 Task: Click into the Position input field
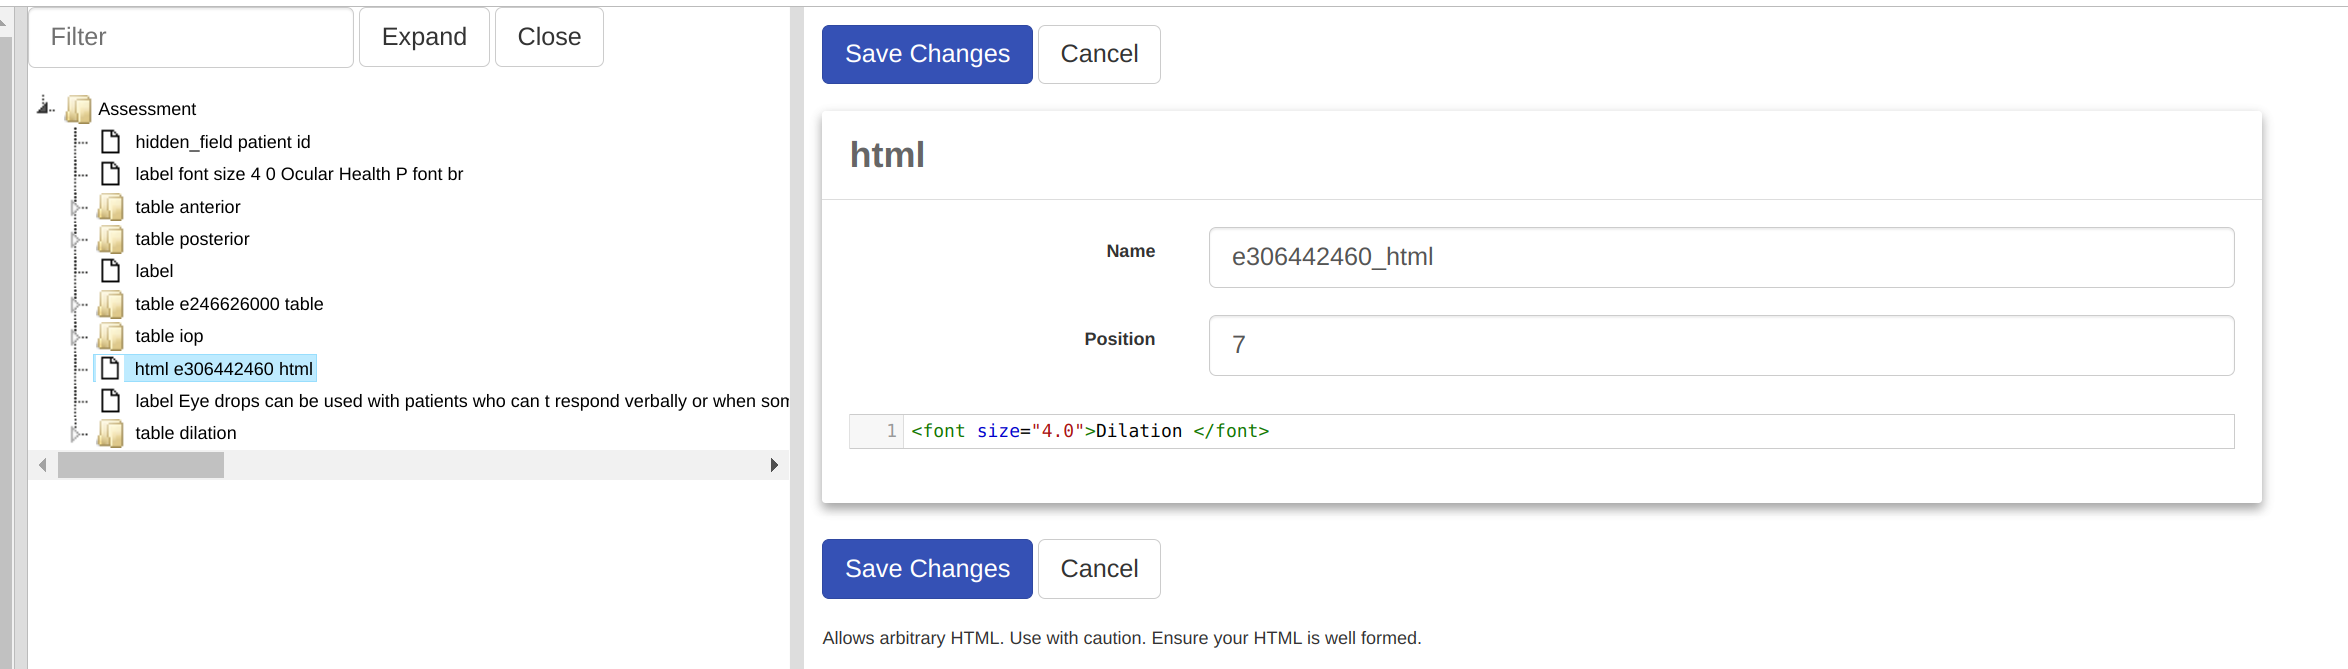coord(1720,345)
